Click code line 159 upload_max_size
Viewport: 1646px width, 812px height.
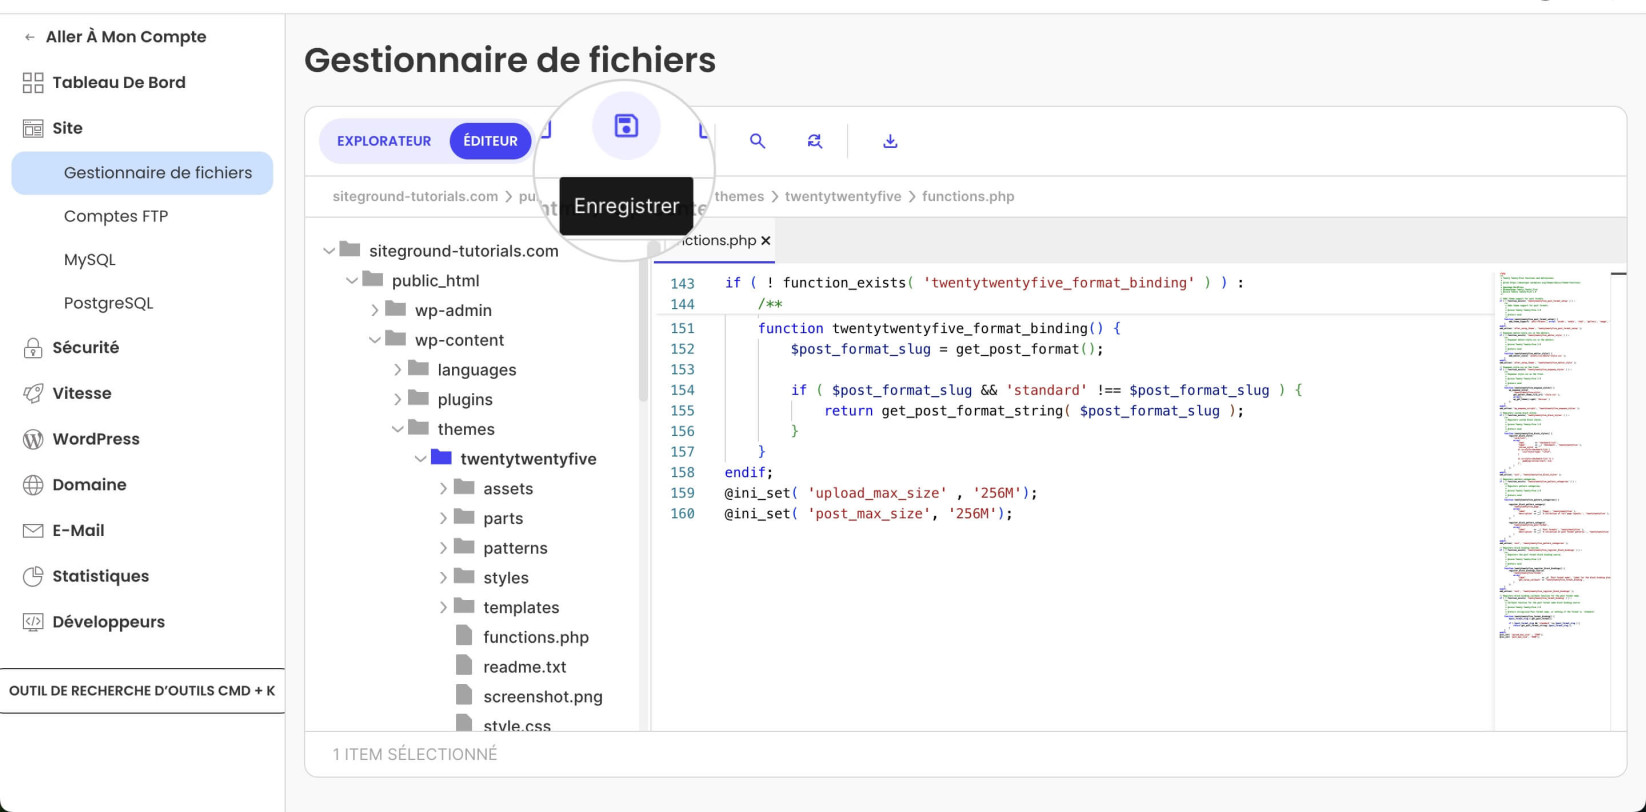pos(881,493)
